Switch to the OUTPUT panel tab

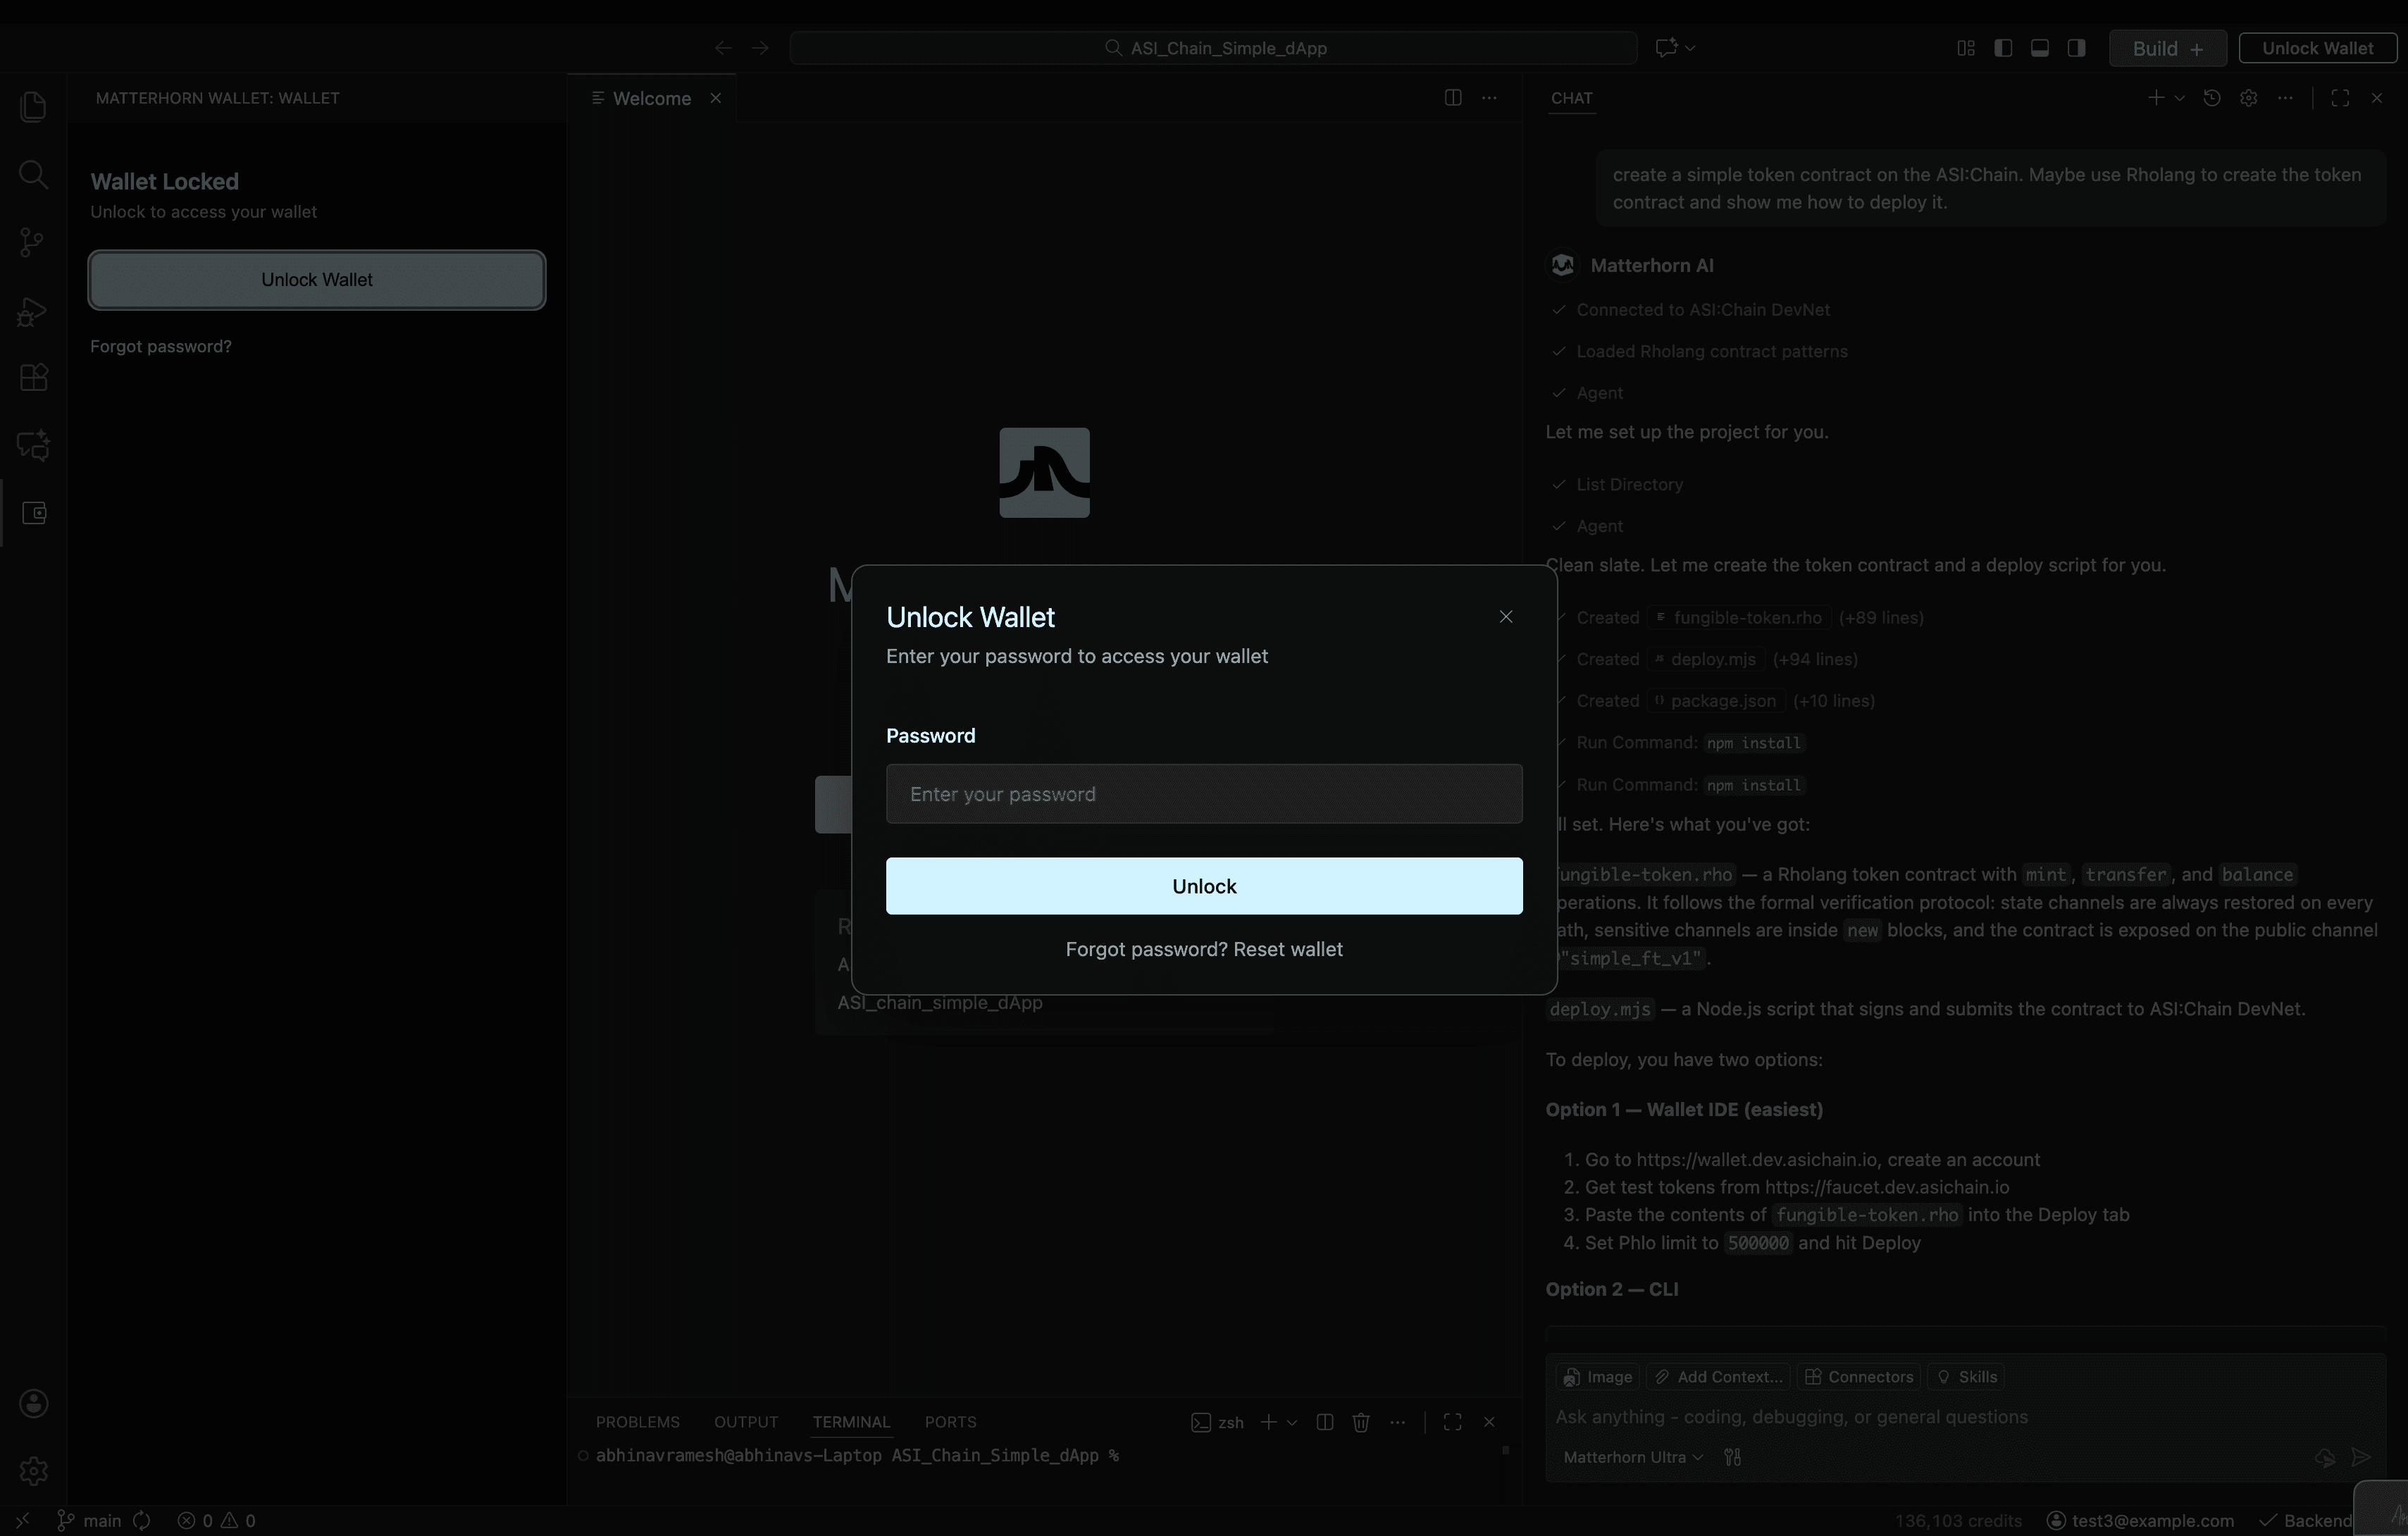click(745, 1422)
